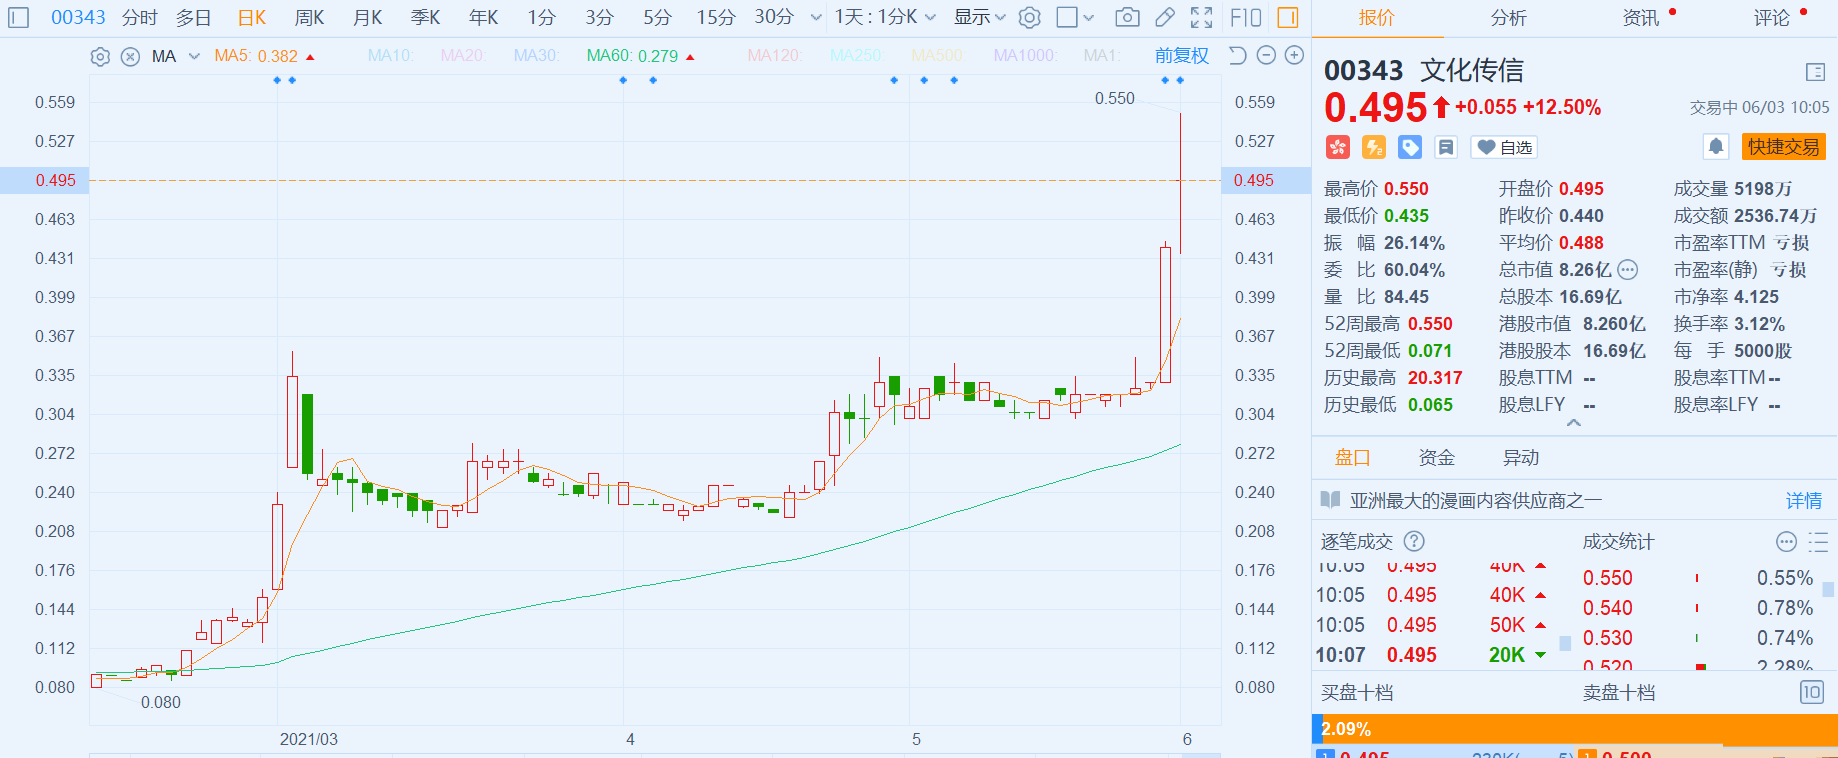Expand chart to fullscreen
The height and width of the screenshot is (758, 1838).
(x=1202, y=17)
